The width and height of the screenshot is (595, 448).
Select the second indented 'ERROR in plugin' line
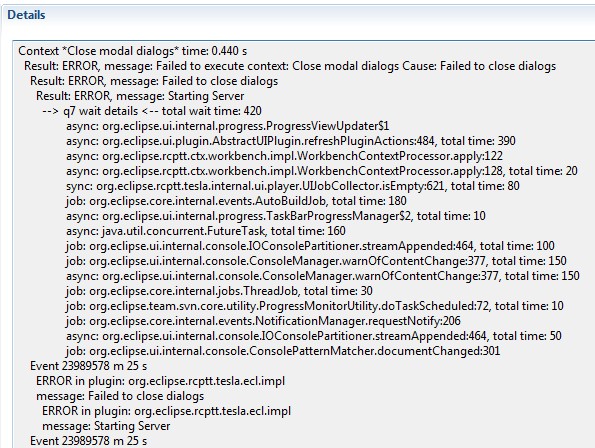pyautogui.click(x=167, y=411)
